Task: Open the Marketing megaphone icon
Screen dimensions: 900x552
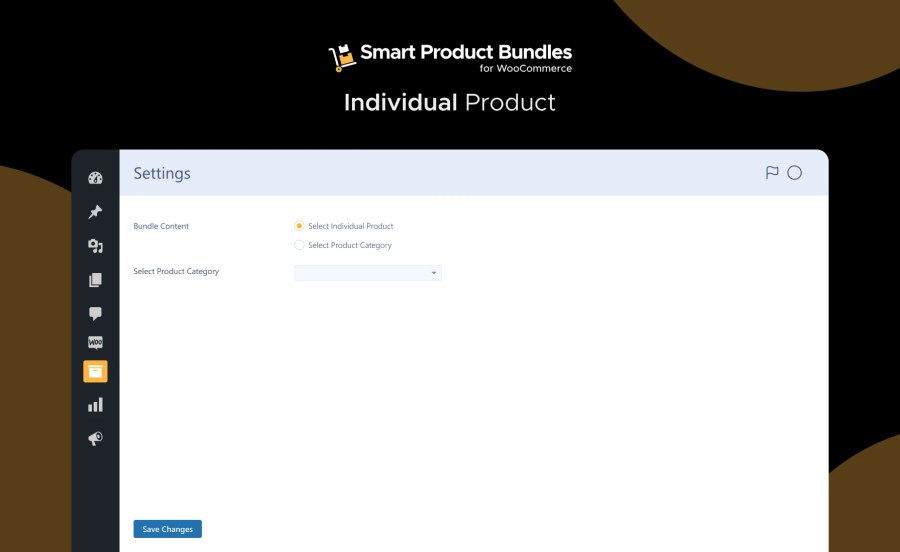Action: [x=95, y=438]
